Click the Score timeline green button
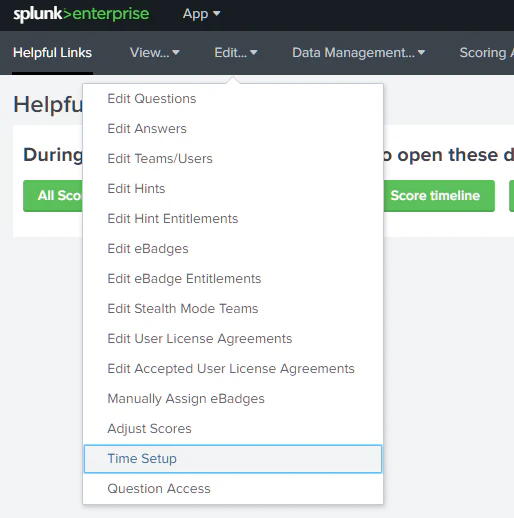The width and height of the screenshot is (514, 518). click(439, 196)
